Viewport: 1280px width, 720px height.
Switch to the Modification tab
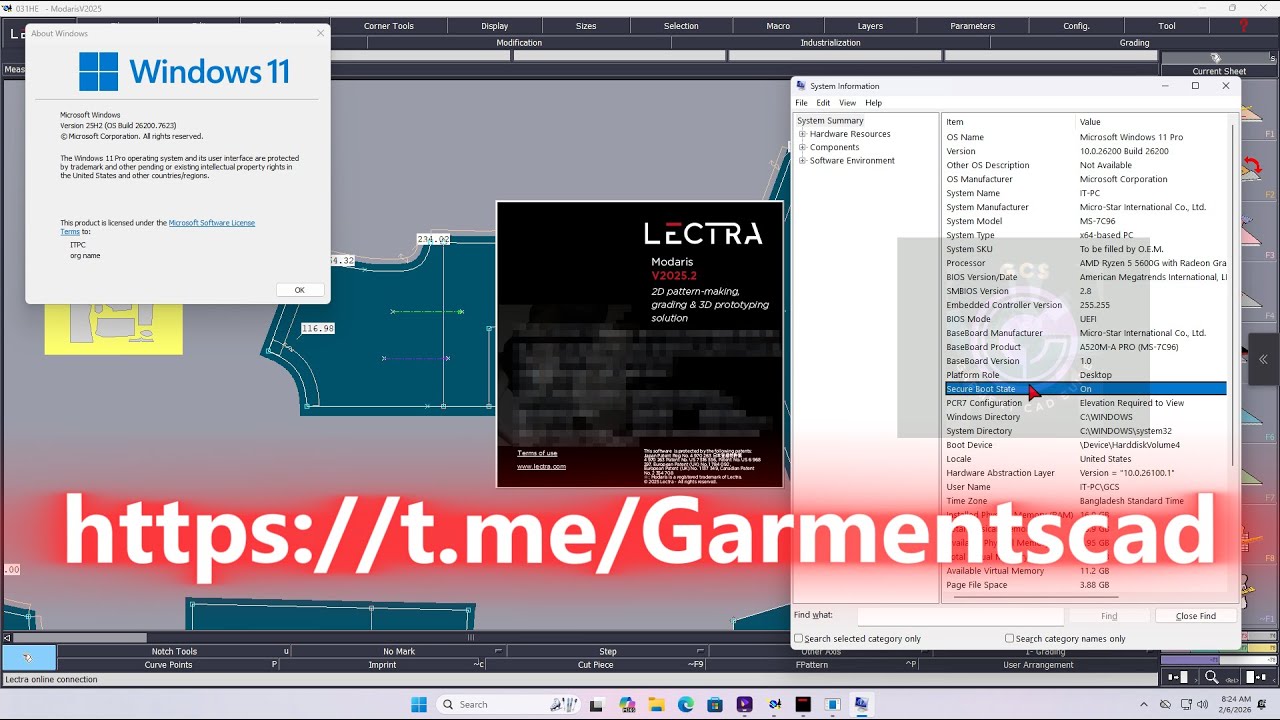[519, 43]
